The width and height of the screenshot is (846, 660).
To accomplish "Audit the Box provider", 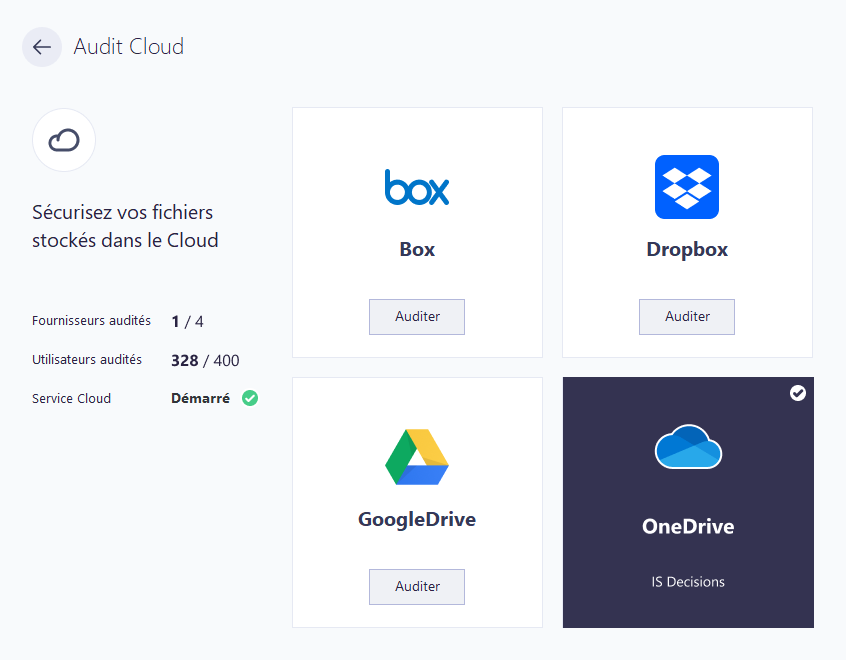I will 417,317.
